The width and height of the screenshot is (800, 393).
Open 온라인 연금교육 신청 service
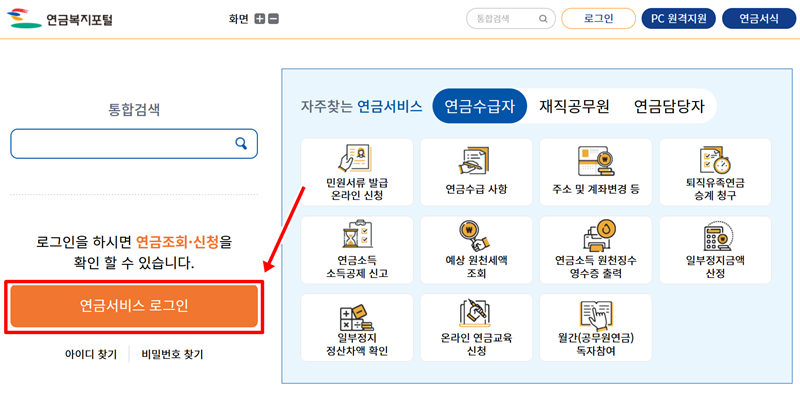coord(476,327)
